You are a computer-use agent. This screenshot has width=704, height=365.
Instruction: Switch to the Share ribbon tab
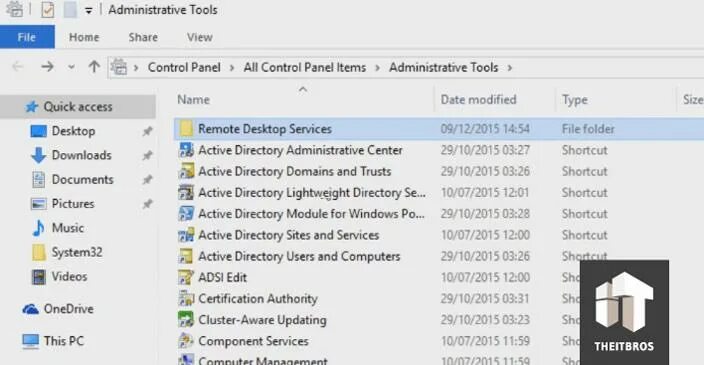pos(143,37)
